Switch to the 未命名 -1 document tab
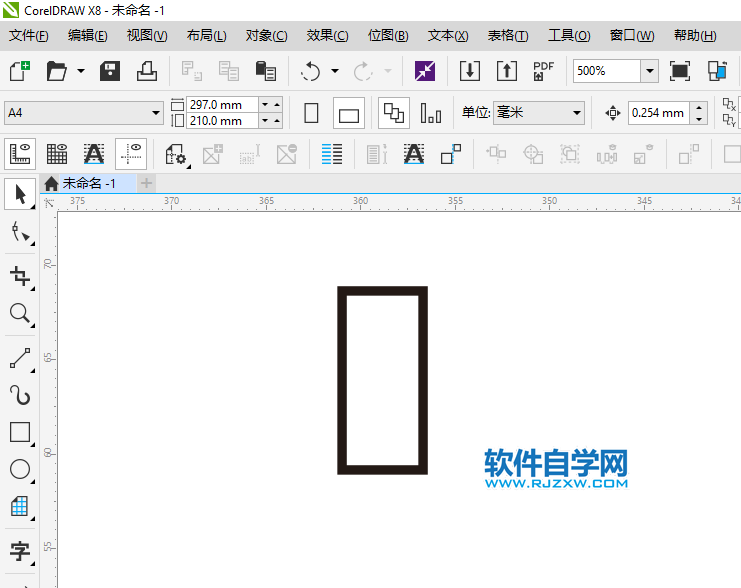 point(88,183)
